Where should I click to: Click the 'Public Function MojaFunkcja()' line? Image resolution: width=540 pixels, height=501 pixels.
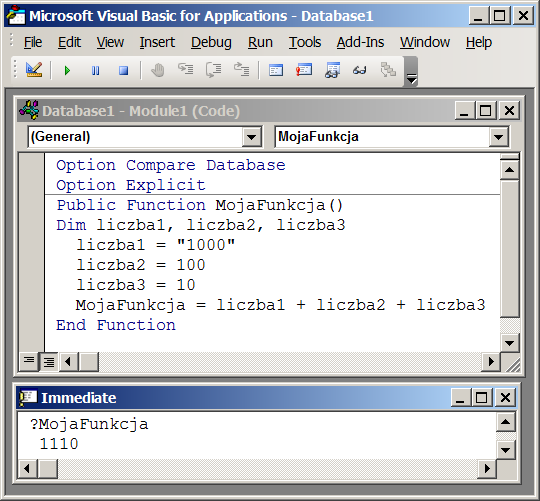[x=200, y=206]
